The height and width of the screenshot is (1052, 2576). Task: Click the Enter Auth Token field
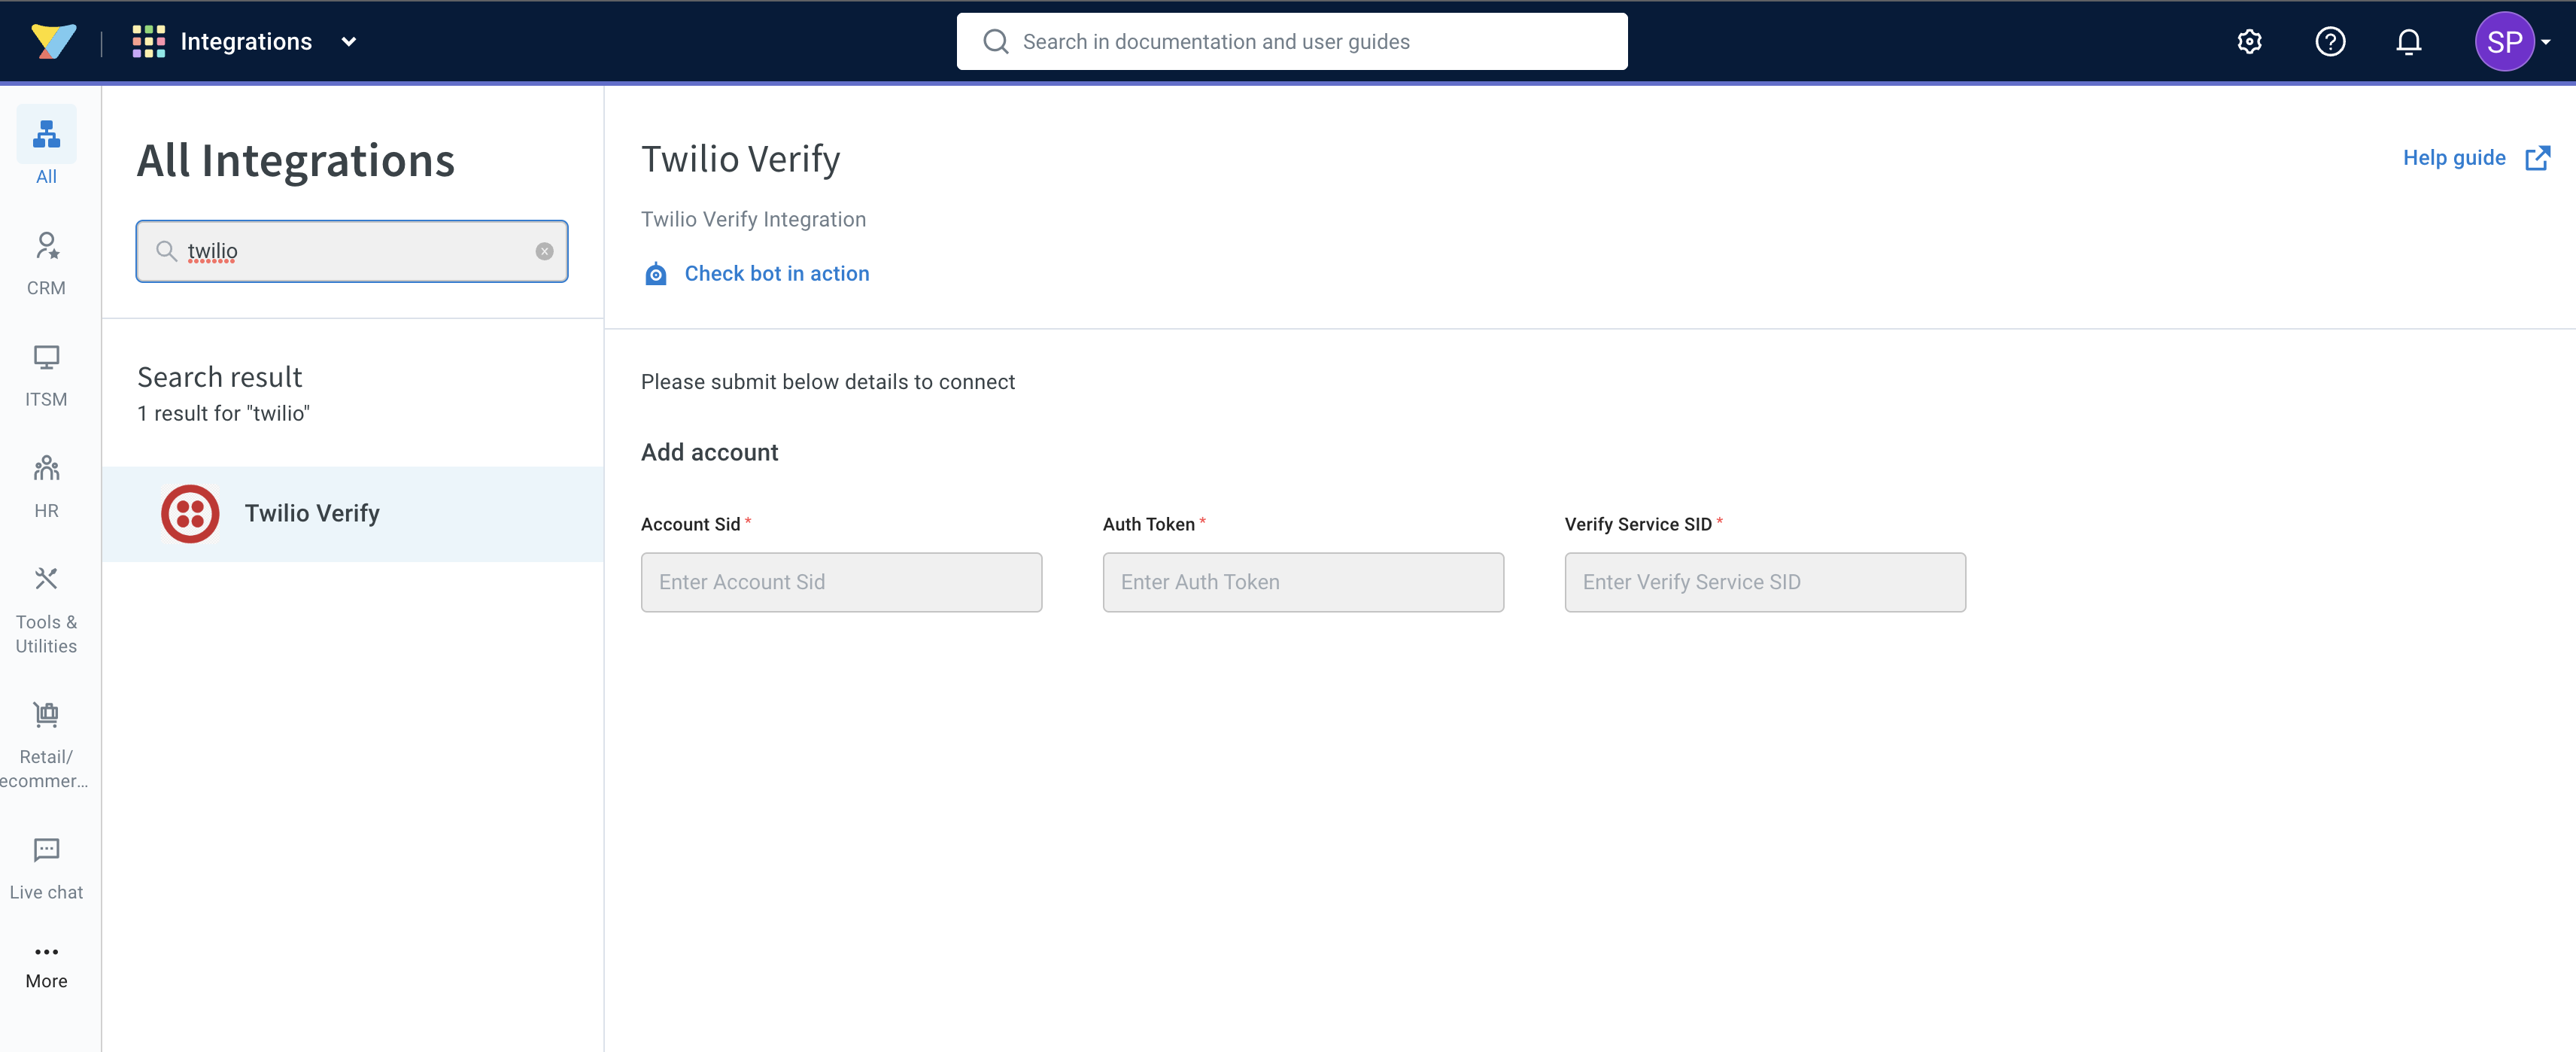click(x=1303, y=582)
